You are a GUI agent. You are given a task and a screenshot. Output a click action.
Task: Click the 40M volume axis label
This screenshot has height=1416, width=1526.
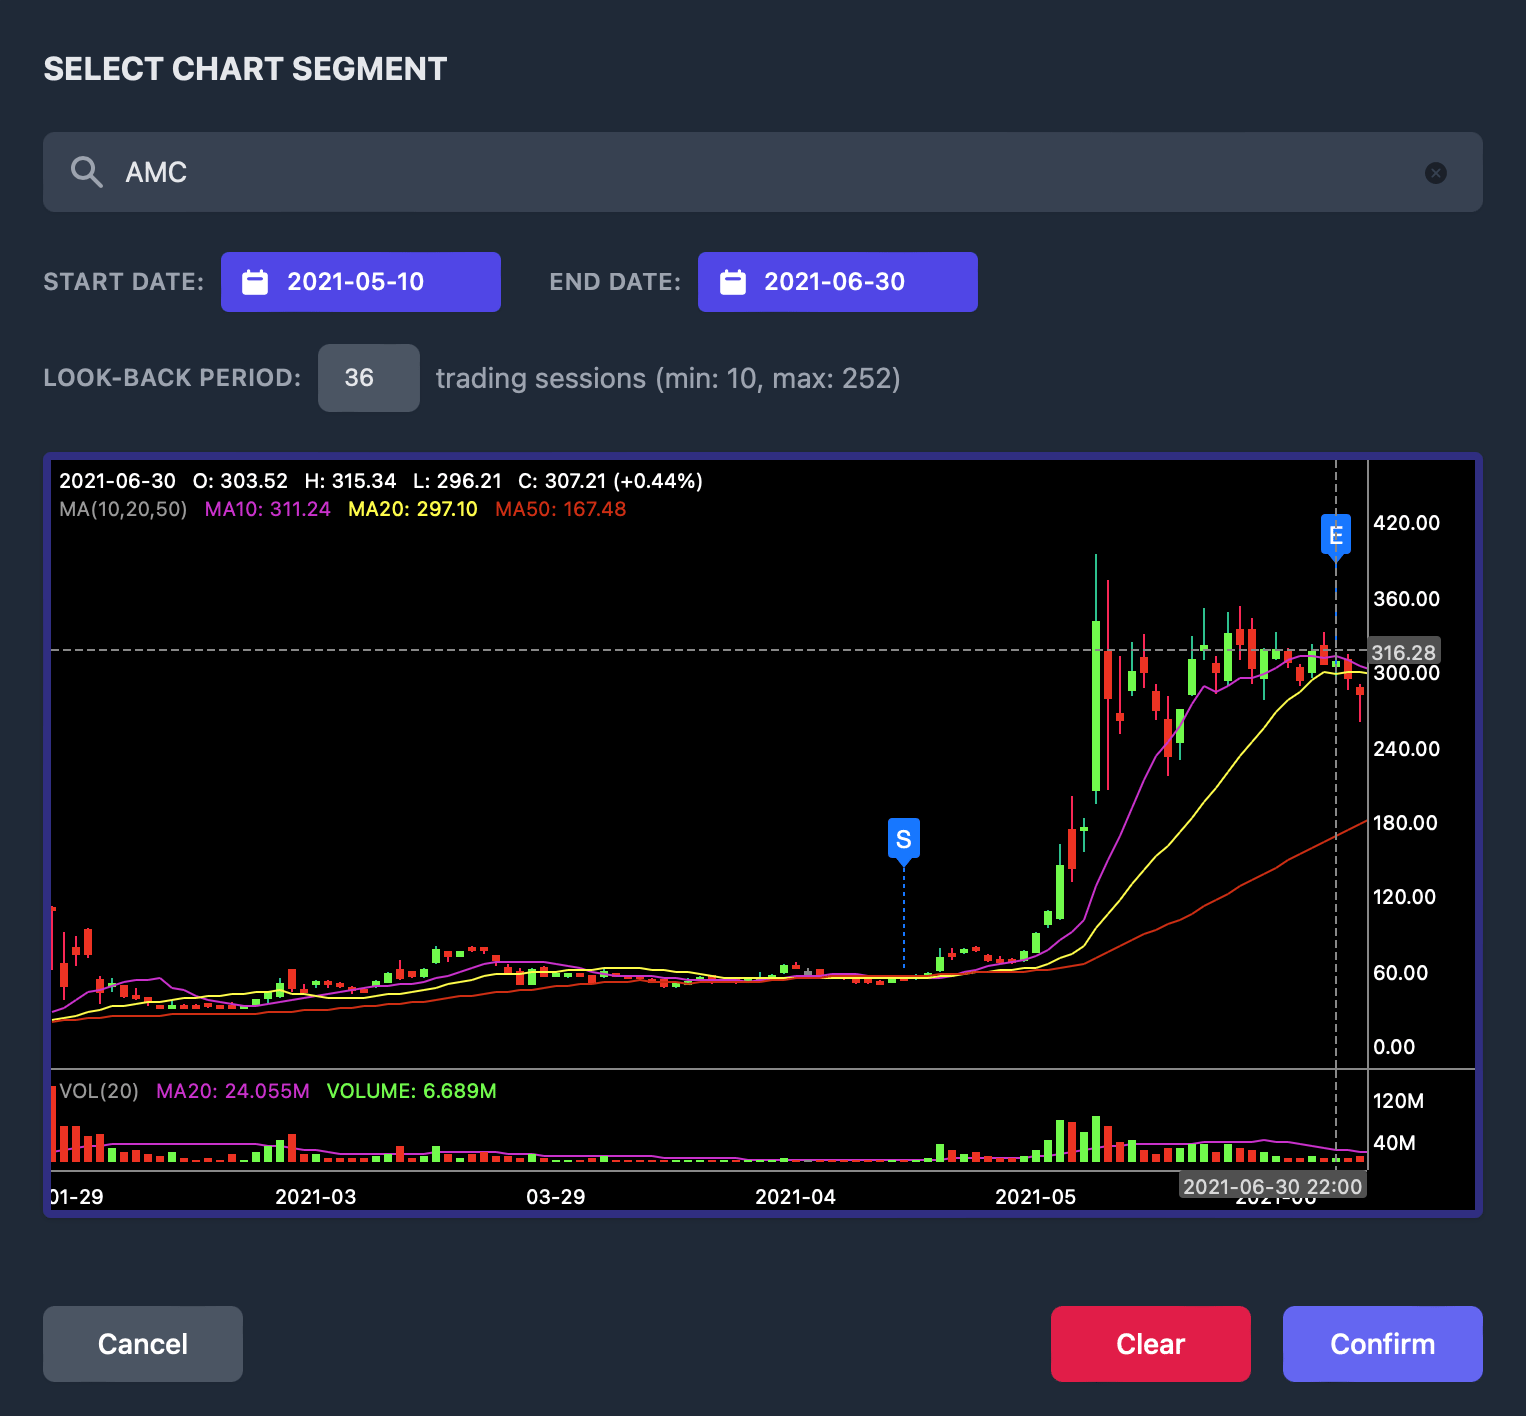pyautogui.click(x=1394, y=1143)
